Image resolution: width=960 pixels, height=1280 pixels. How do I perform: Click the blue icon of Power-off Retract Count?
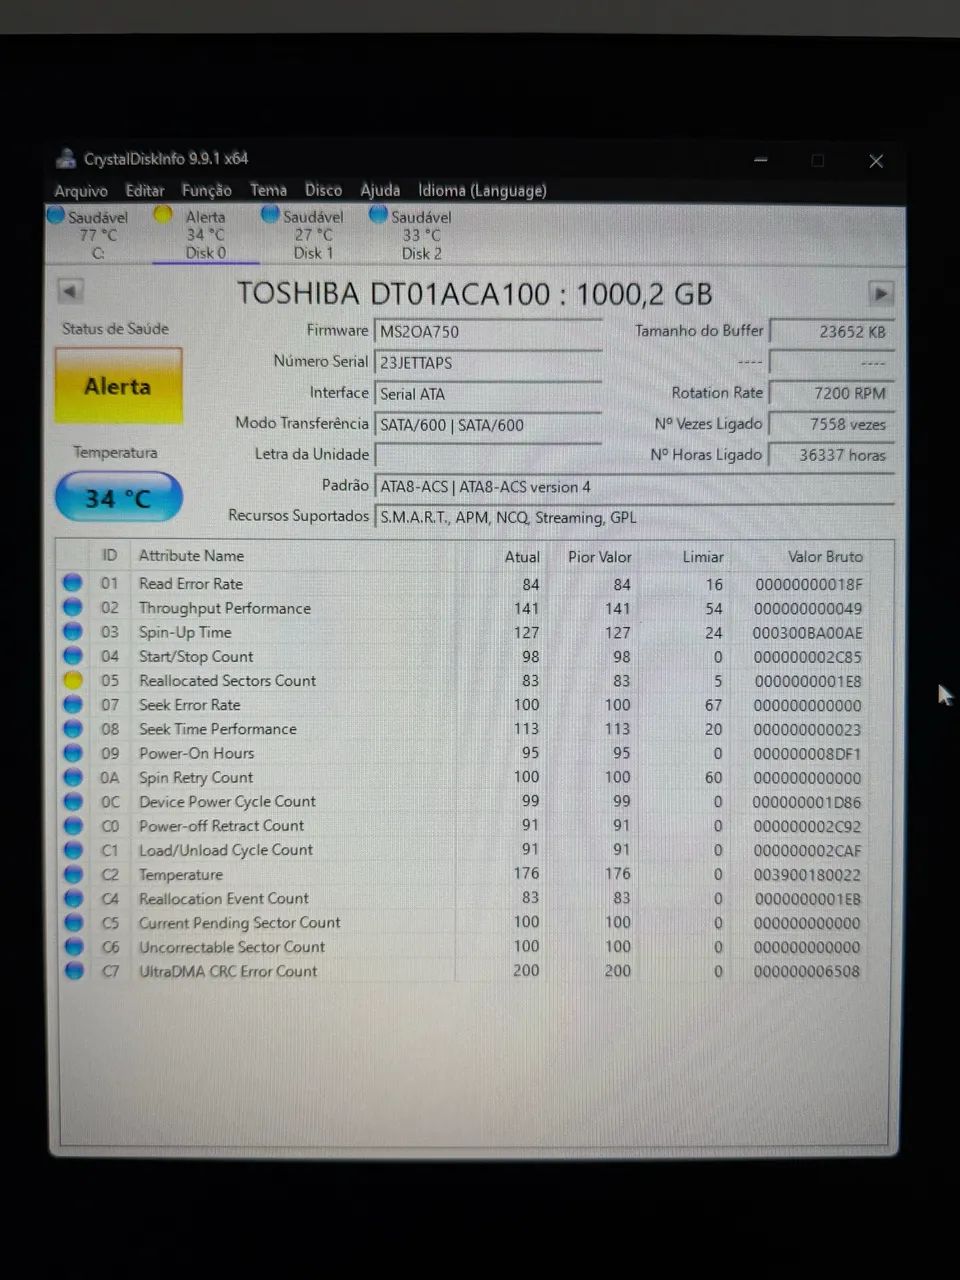(73, 825)
